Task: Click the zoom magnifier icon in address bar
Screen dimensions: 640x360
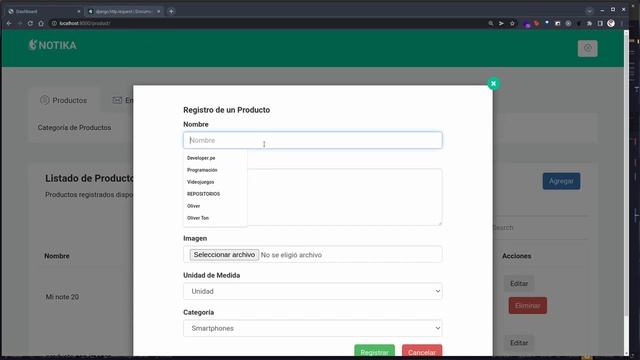Action: coord(491,24)
